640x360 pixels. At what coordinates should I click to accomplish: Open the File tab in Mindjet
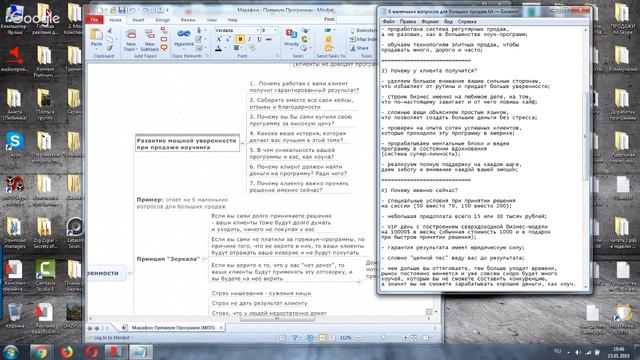pos(94,20)
